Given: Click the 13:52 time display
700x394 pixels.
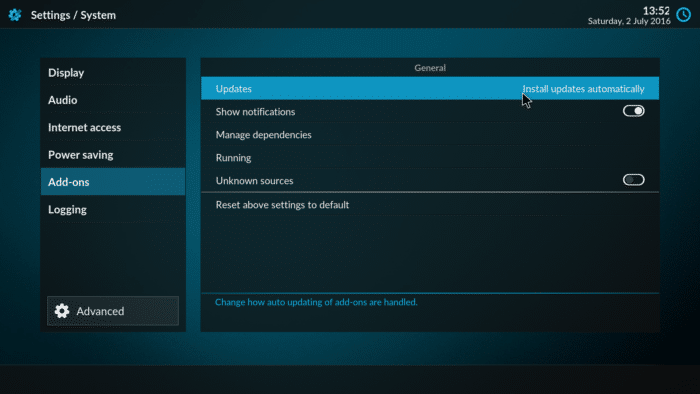Looking at the screenshot, I should coord(656,10).
